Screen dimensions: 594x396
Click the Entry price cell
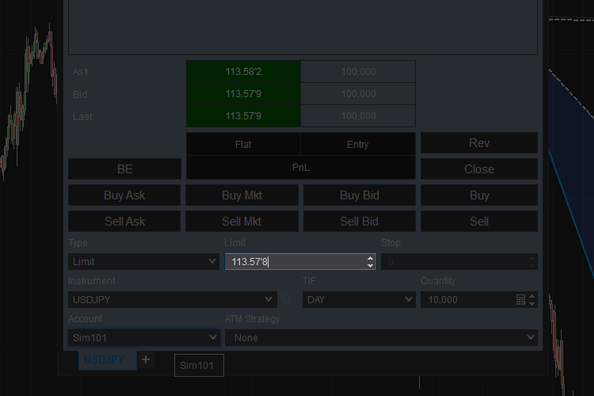(358, 144)
